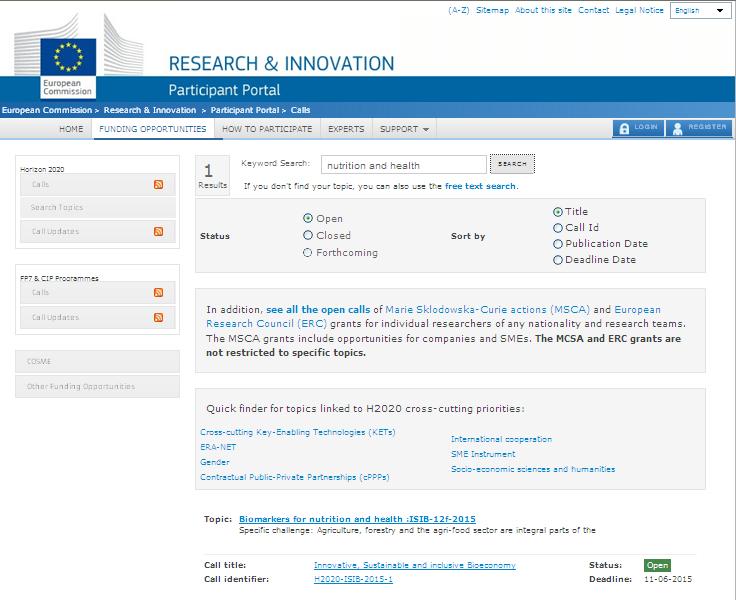This screenshot has height=600, width=736.
Task: Open the Experts tab
Action: click(x=346, y=129)
